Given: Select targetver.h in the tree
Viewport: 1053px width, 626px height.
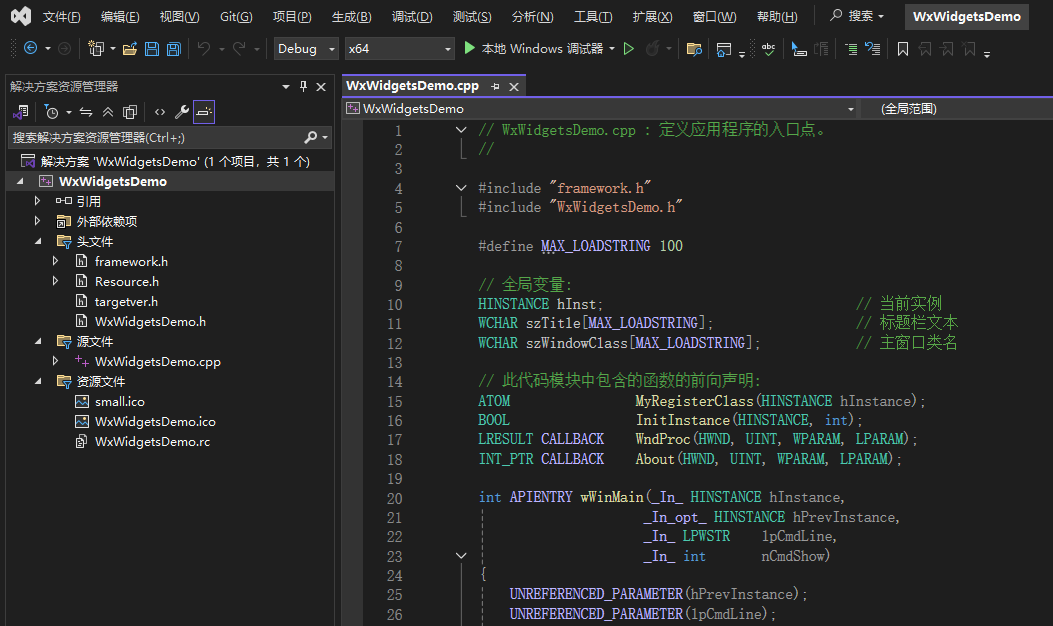Looking at the screenshot, I should tap(126, 302).
